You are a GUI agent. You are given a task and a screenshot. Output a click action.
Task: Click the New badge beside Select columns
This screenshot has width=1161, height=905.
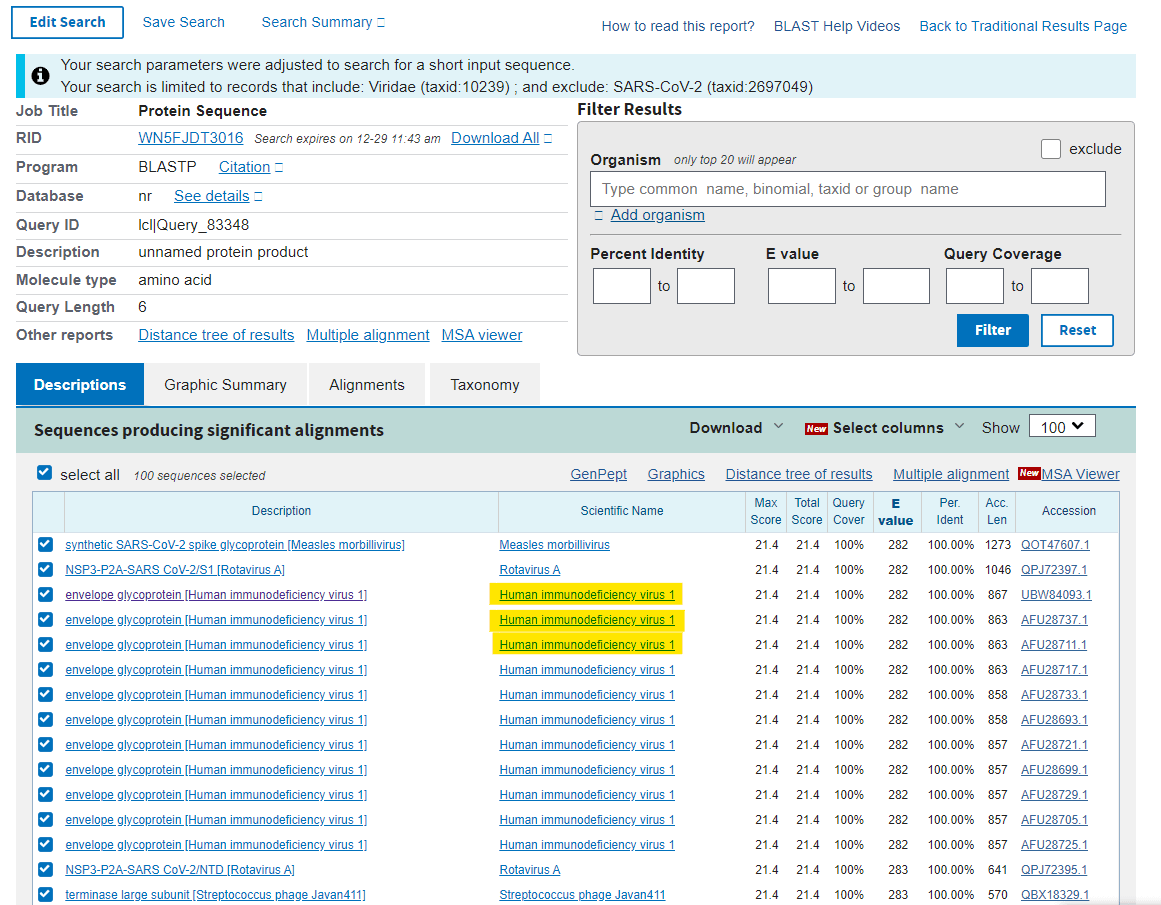(816, 429)
